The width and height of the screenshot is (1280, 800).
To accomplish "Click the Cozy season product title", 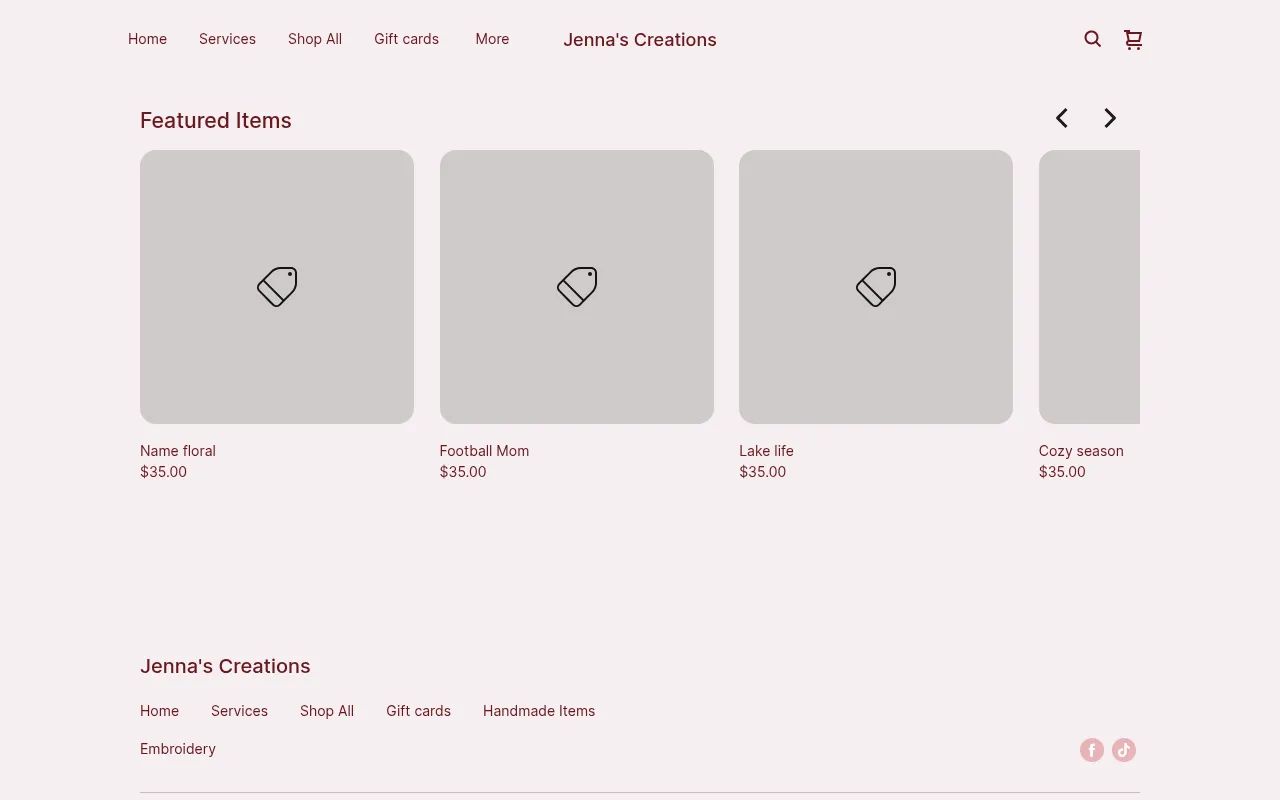I will [x=1081, y=451].
